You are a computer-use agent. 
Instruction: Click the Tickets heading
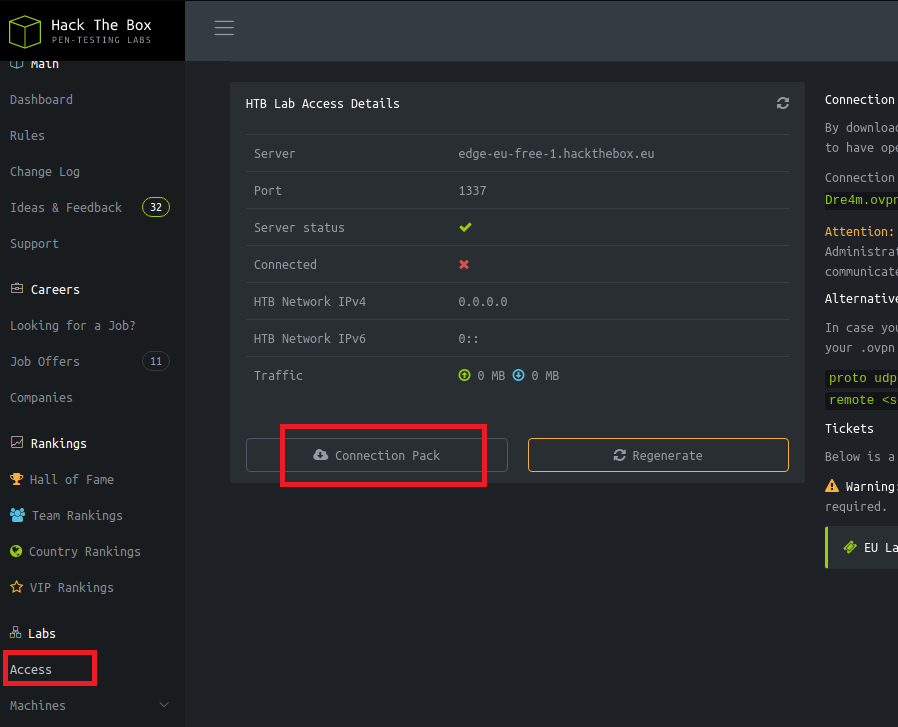[x=849, y=429]
